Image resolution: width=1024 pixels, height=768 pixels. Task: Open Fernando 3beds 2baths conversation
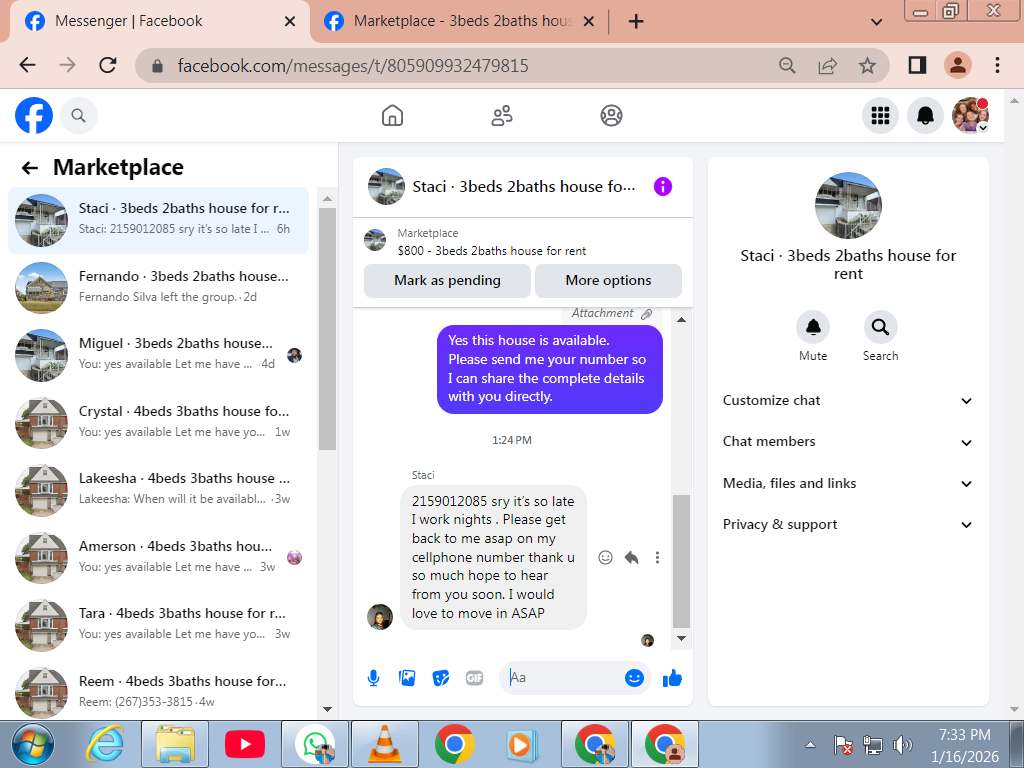(x=158, y=287)
